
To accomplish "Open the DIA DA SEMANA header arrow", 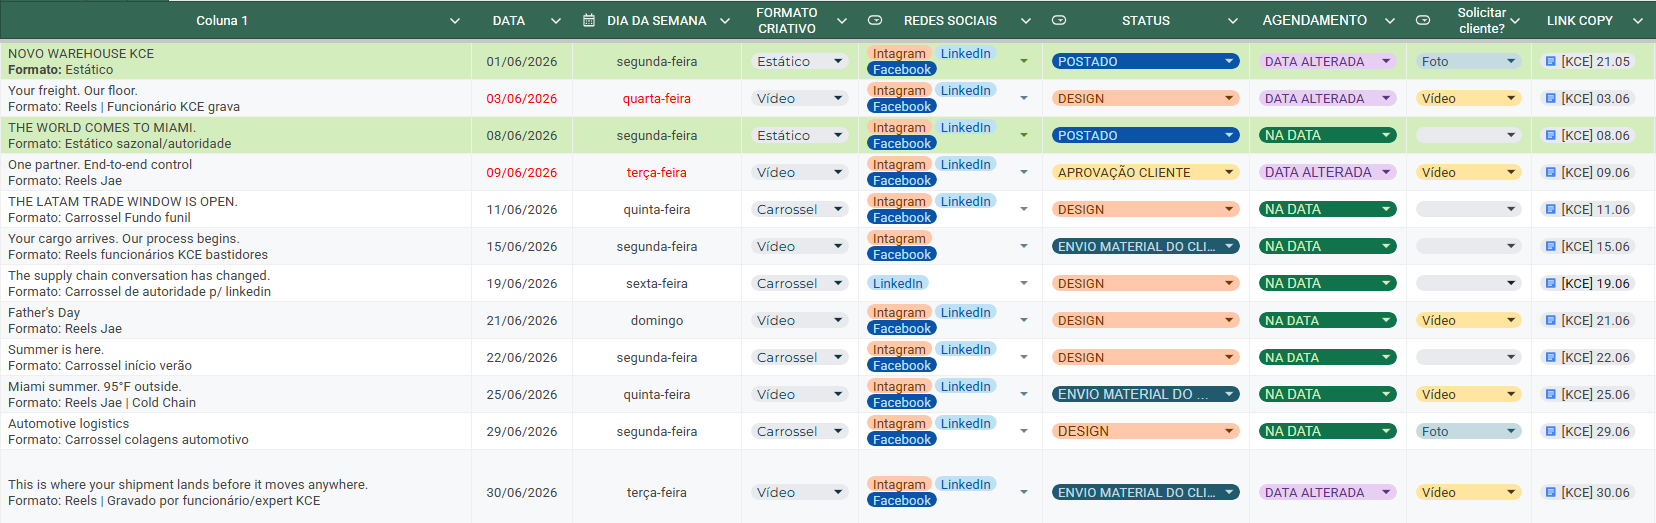I will (x=725, y=20).
